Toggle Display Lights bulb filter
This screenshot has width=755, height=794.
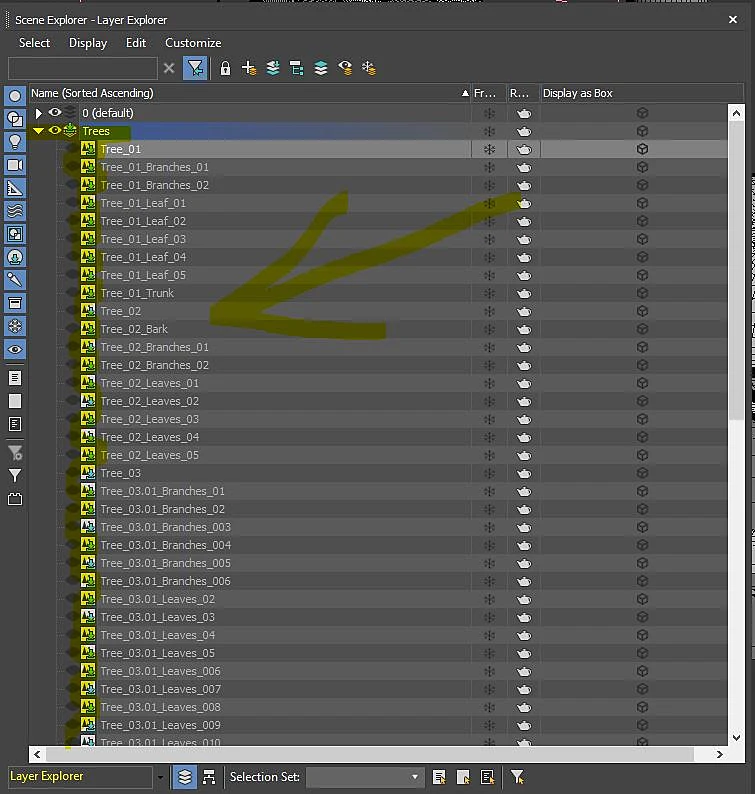pyautogui.click(x=15, y=142)
